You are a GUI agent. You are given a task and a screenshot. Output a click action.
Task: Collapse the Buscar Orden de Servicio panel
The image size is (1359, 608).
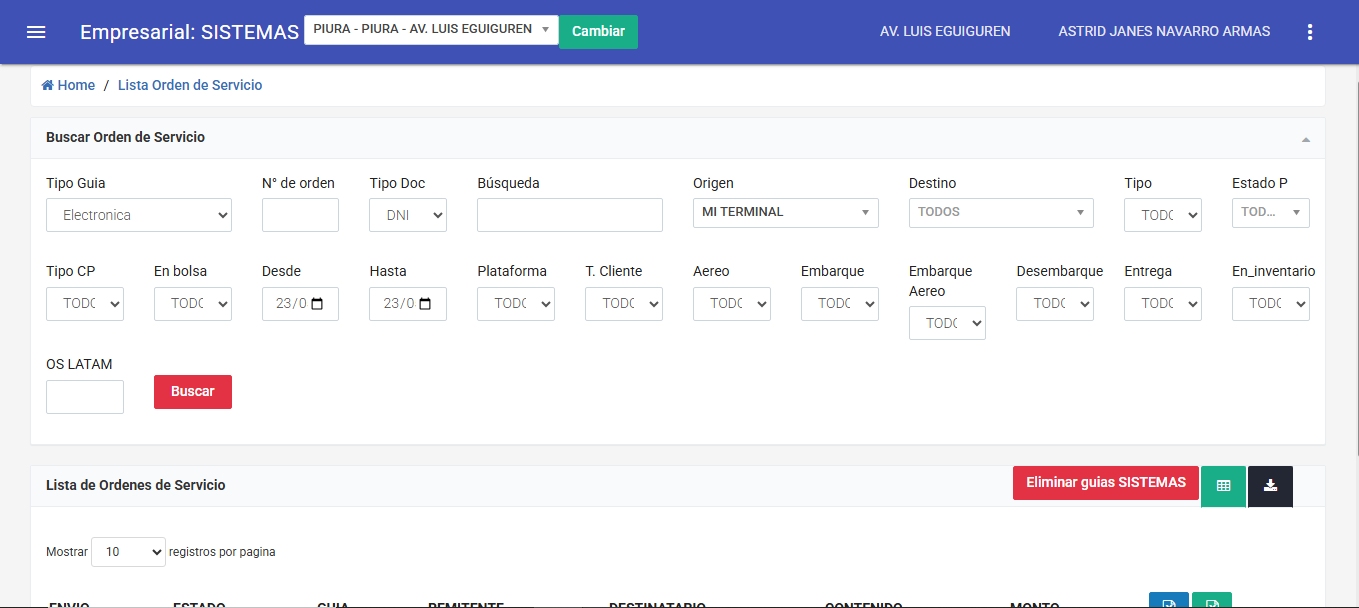pyautogui.click(x=1306, y=139)
